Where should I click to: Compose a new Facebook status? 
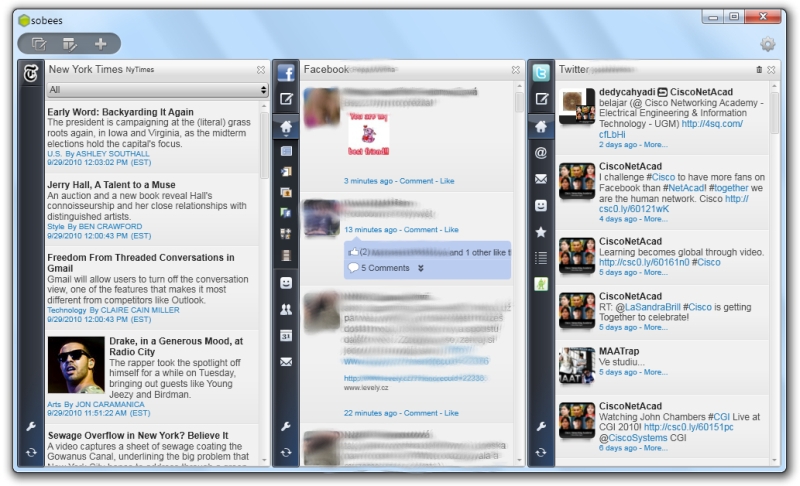tap(286, 99)
